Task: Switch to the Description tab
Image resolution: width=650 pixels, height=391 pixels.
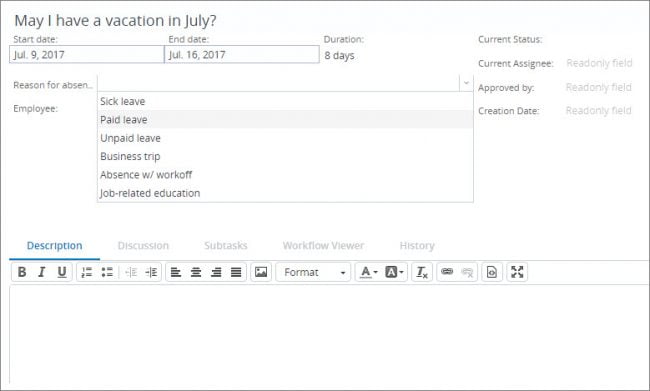Action: [x=54, y=245]
